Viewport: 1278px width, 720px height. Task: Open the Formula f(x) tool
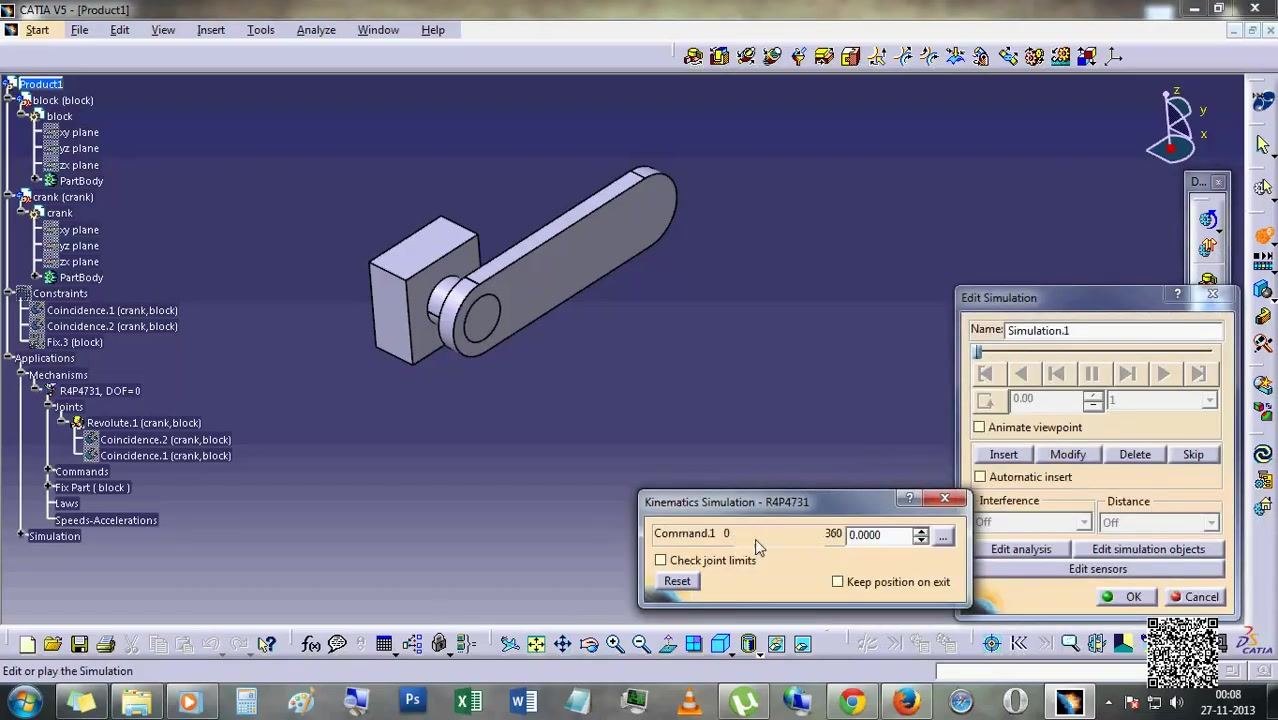(x=311, y=644)
